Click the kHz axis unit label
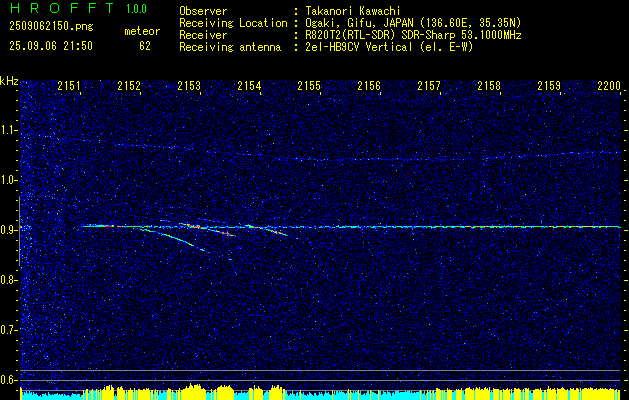 click(x=9, y=81)
